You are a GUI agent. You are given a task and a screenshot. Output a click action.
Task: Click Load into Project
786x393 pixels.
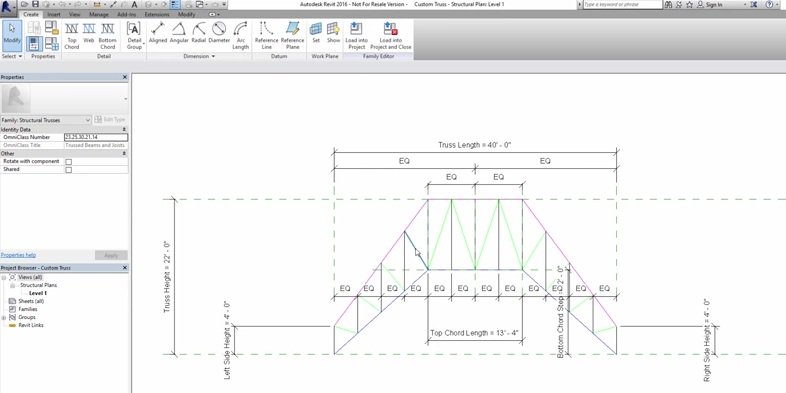[356, 36]
